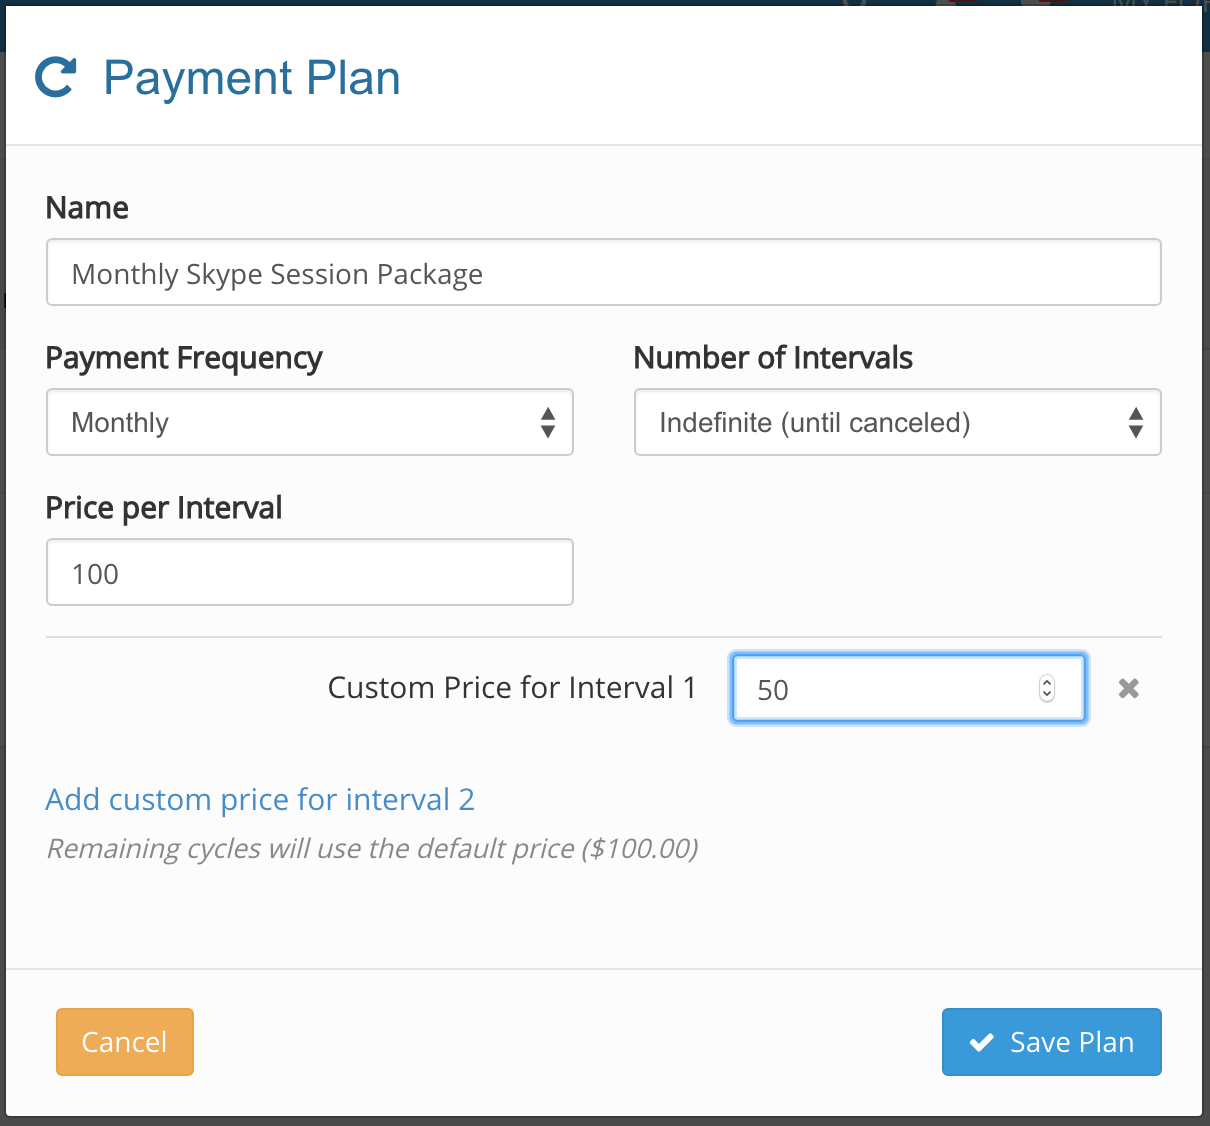The width and height of the screenshot is (1210, 1126).
Task: Increase Custom Price for Interval 1 with the up arrow
Action: [x=1047, y=682]
